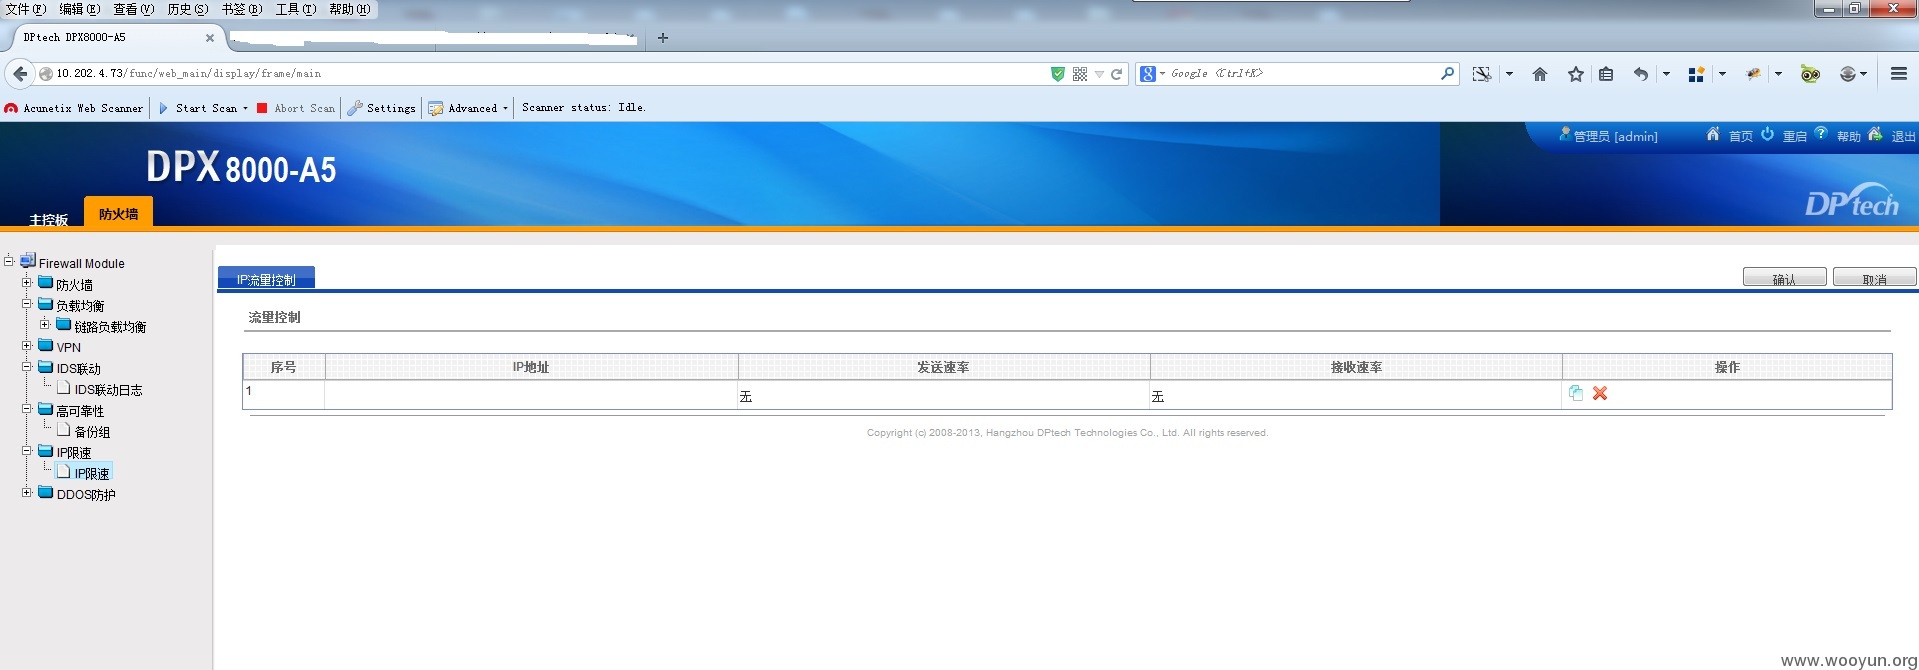Click the Abort Scan button

click(296, 108)
